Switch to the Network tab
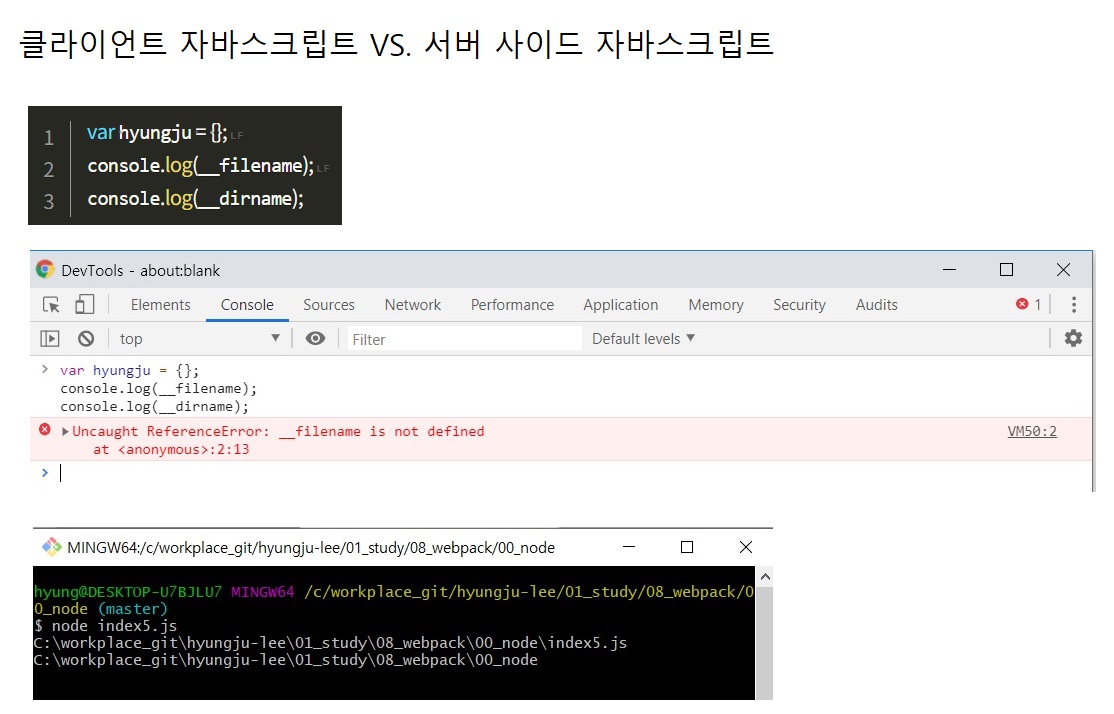The height and width of the screenshot is (714, 1114). 412,305
